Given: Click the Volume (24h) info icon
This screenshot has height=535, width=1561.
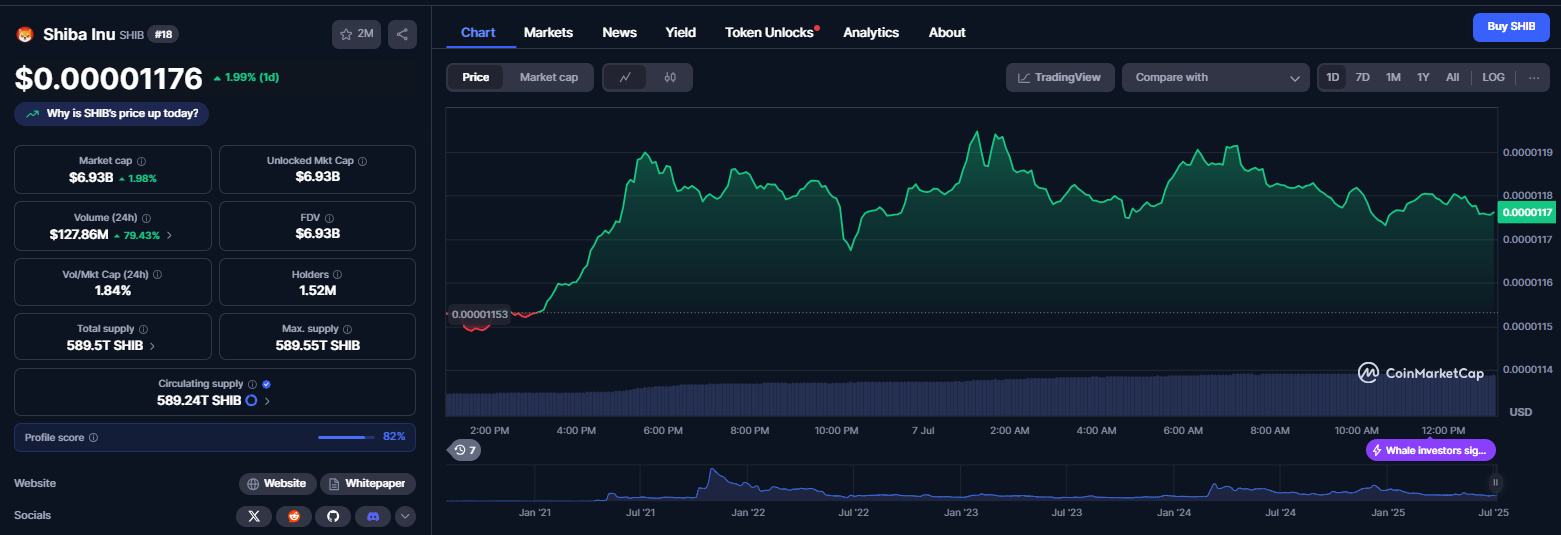Looking at the screenshot, I should (147, 217).
